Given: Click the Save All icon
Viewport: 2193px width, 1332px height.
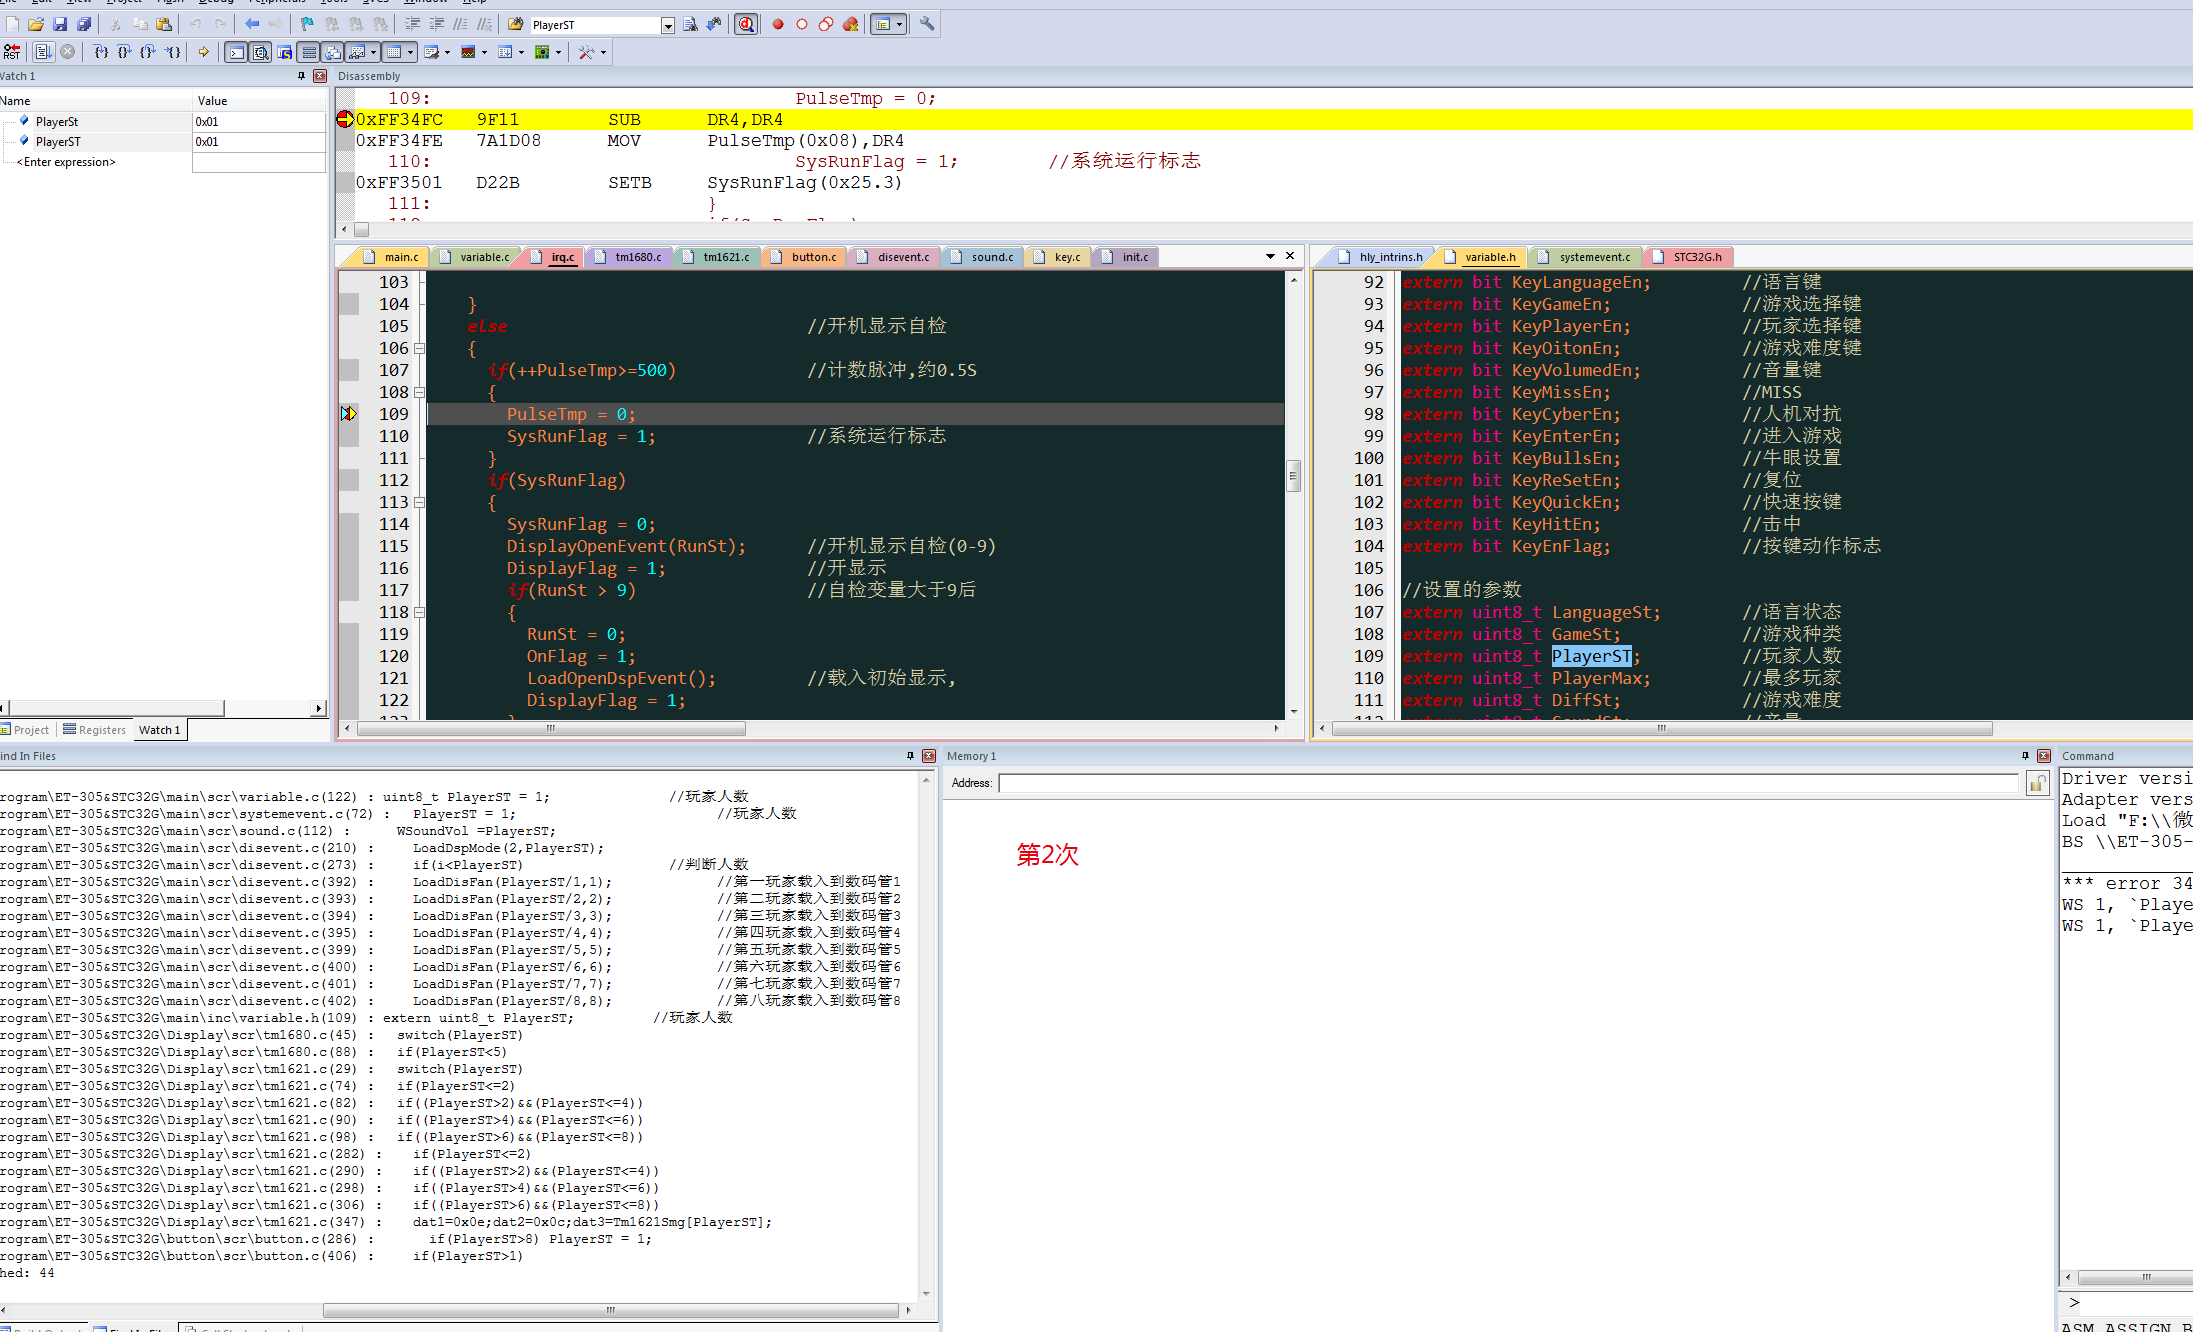Looking at the screenshot, I should [x=84, y=24].
